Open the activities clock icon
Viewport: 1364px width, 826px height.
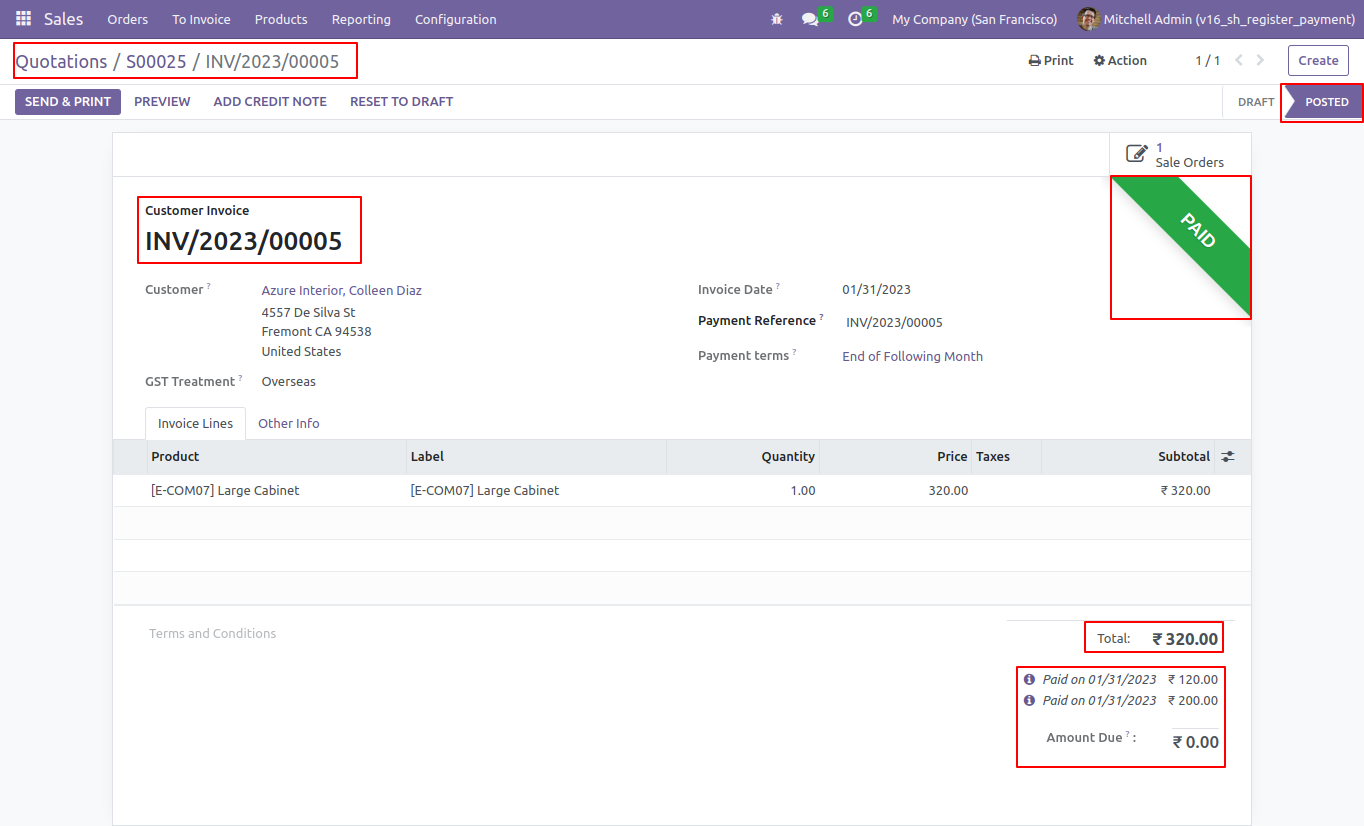click(855, 19)
